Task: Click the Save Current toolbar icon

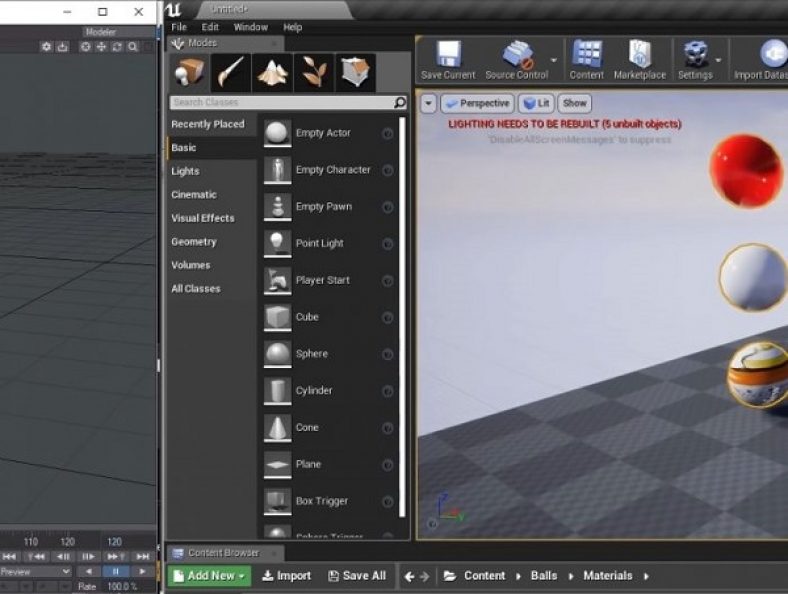Action: 448,59
